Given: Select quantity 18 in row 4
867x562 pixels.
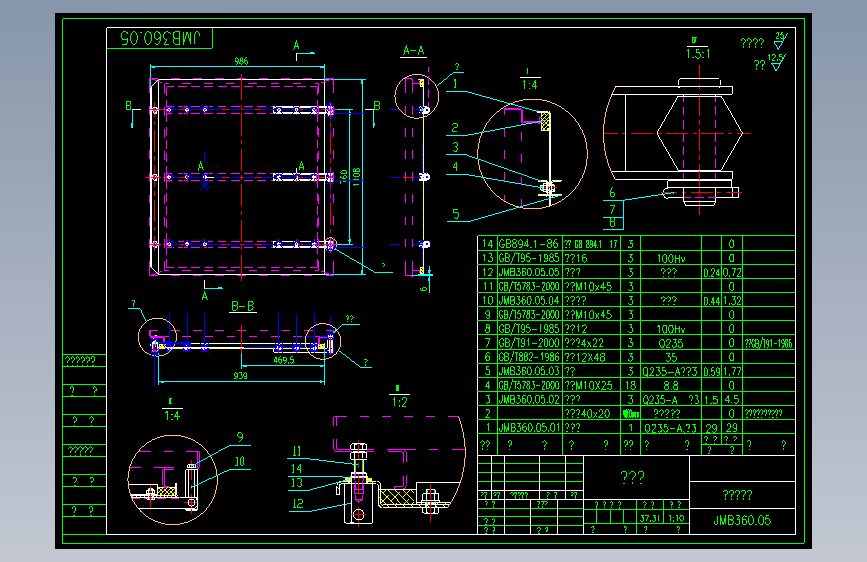Looking at the screenshot, I should coord(630,386).
